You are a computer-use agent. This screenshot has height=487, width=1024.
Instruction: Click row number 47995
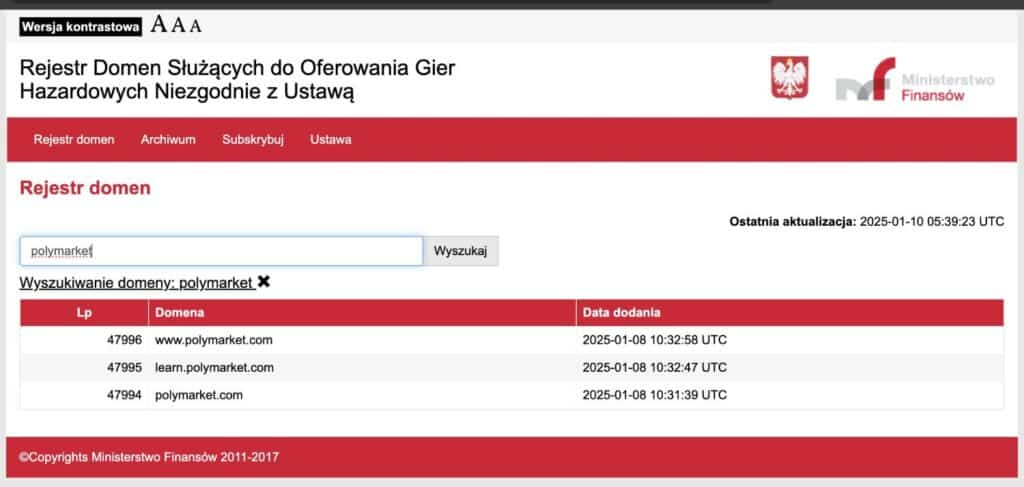point(124,368)
